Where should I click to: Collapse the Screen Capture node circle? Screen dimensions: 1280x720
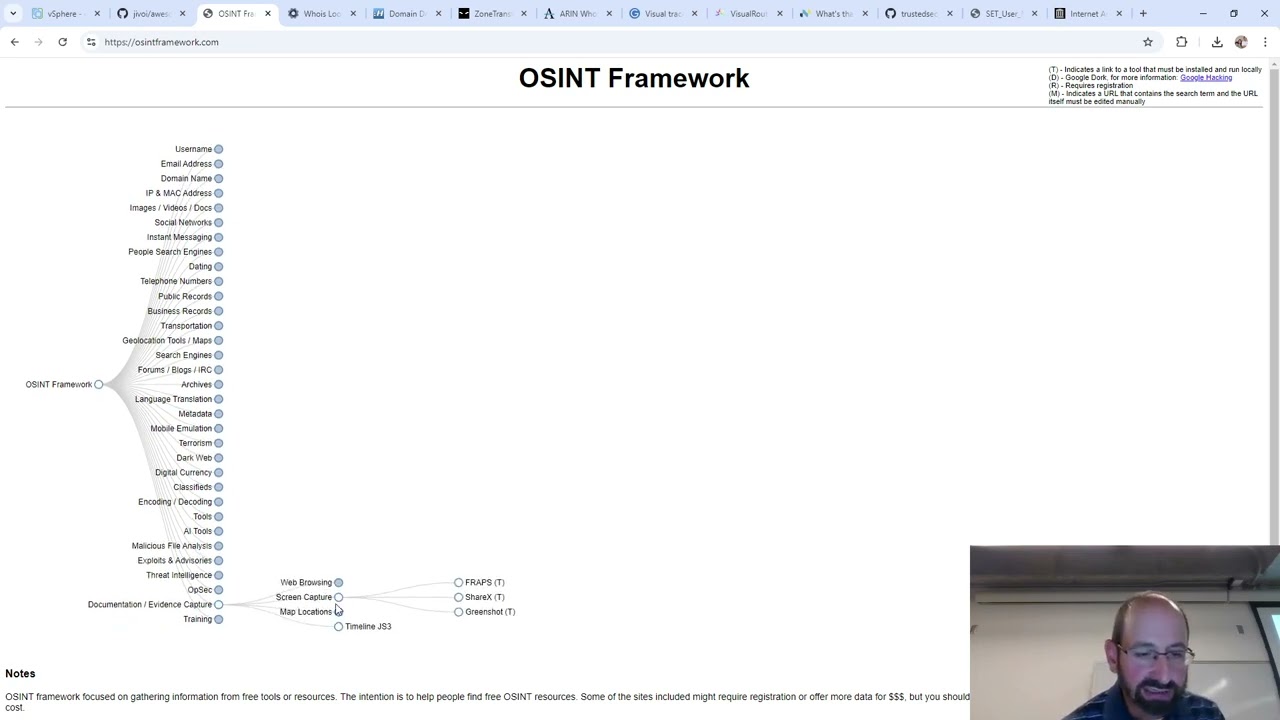pos(338,597)
